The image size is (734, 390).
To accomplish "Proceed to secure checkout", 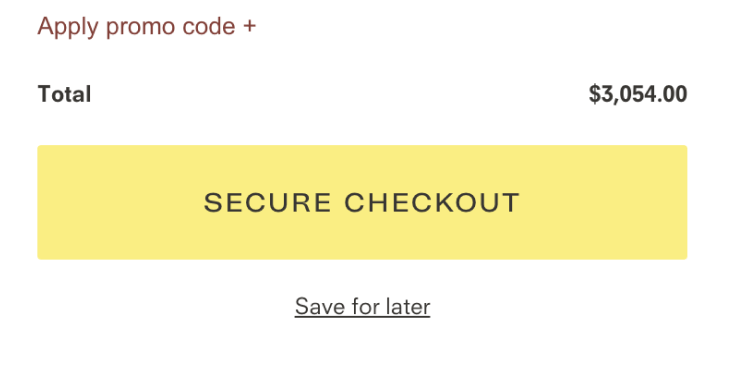I will coord(362,202).
